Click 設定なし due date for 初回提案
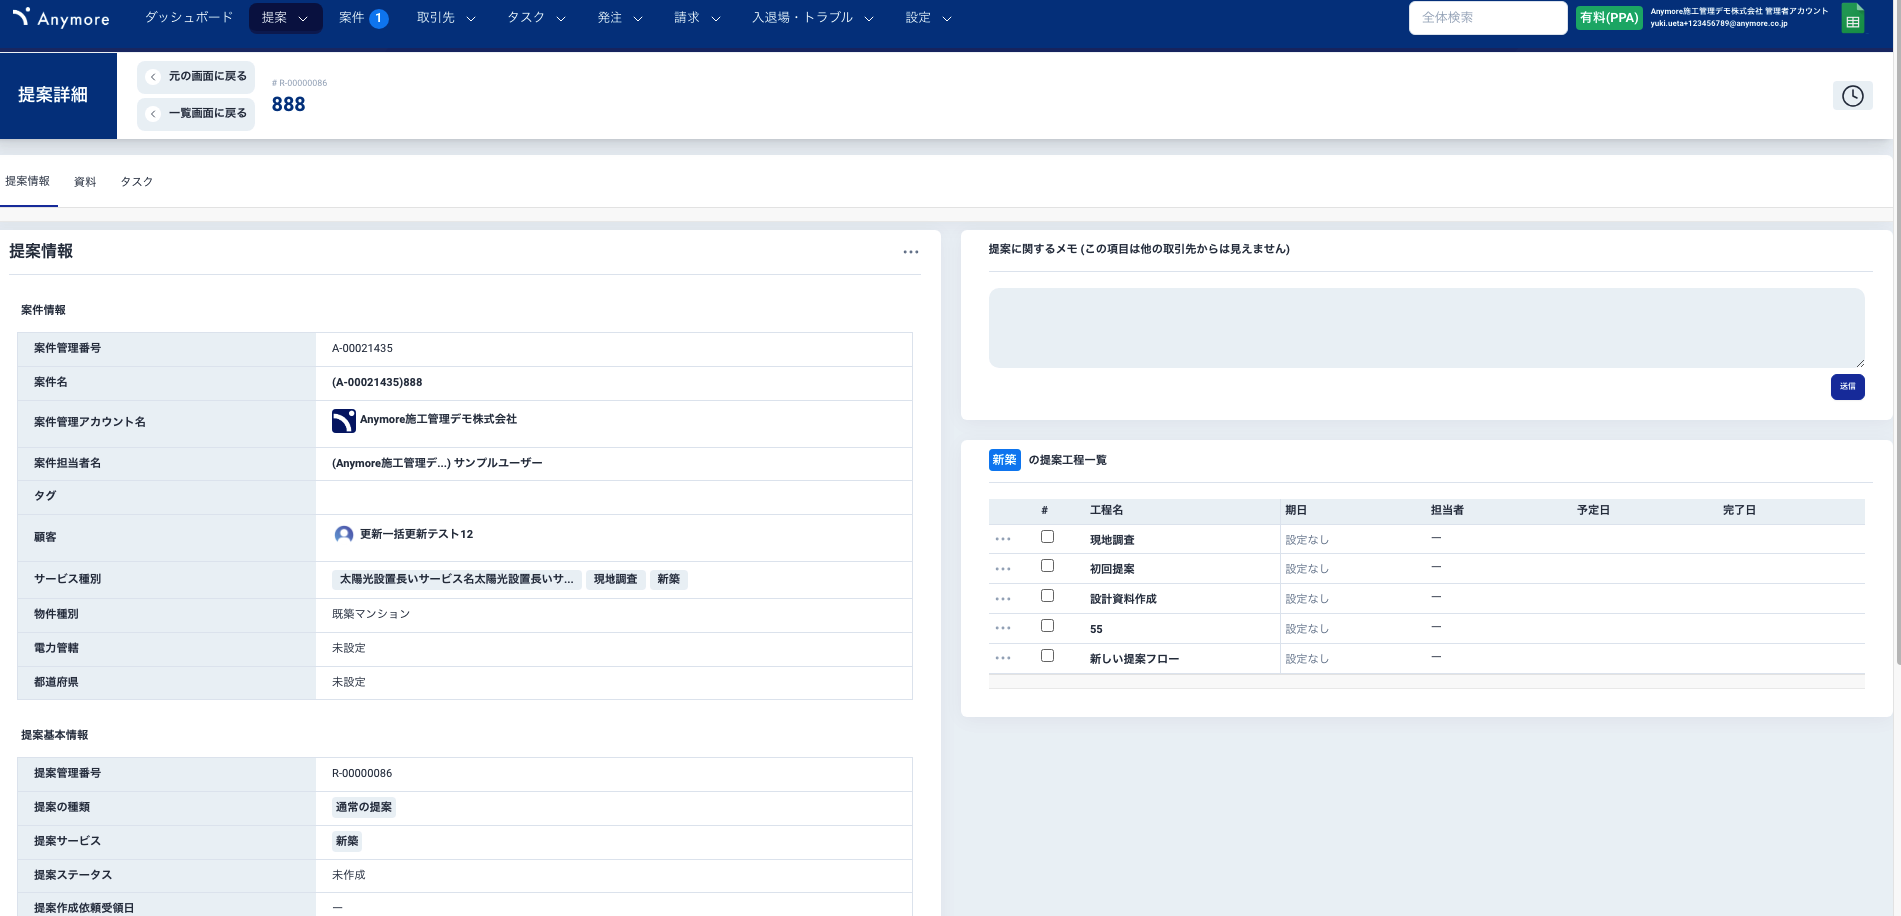Viewport: 1901px width, 916px height. point(1307,569)
